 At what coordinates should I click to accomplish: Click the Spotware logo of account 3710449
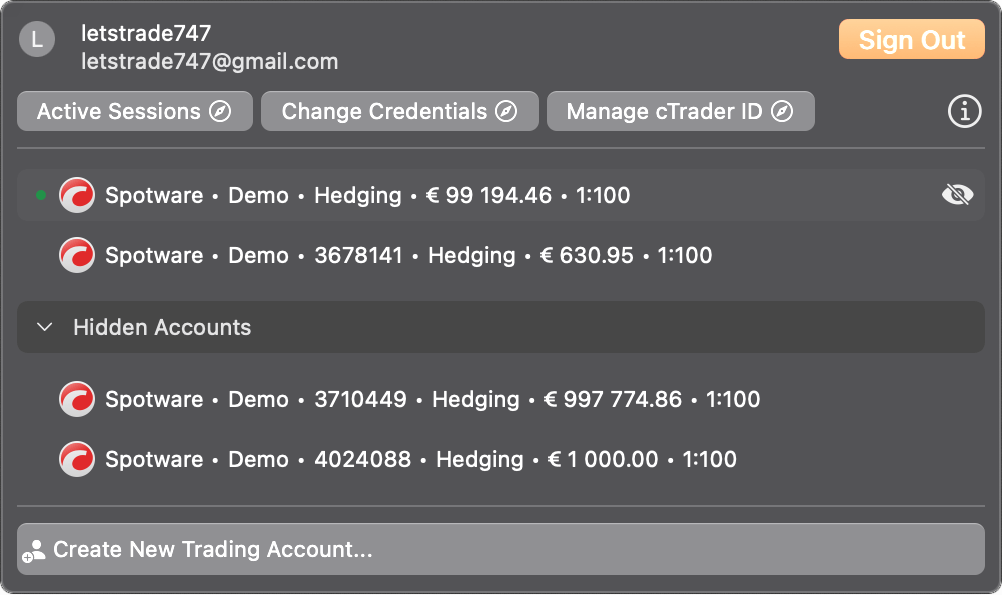pyautogui.click(x=77, y=399)
